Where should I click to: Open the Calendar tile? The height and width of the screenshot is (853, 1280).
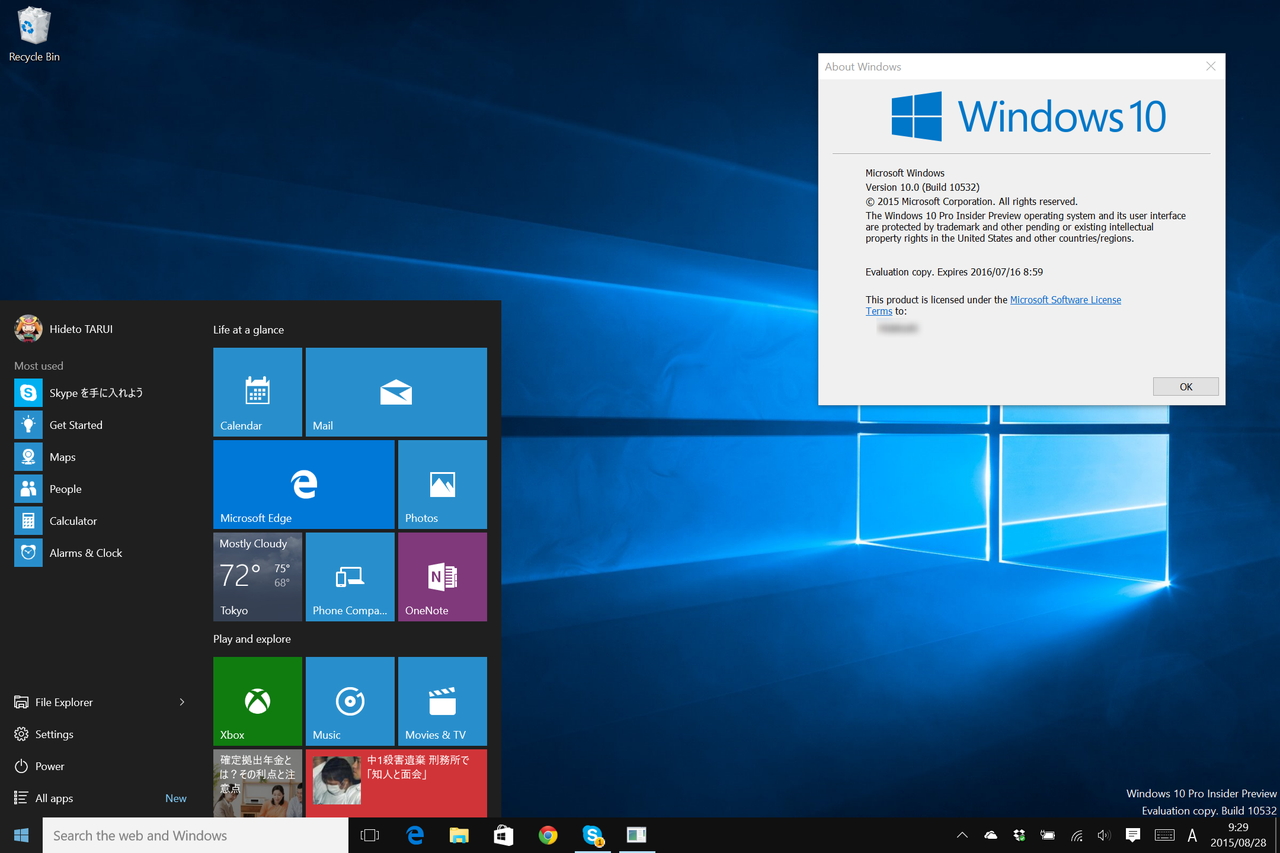click(257, 391)
